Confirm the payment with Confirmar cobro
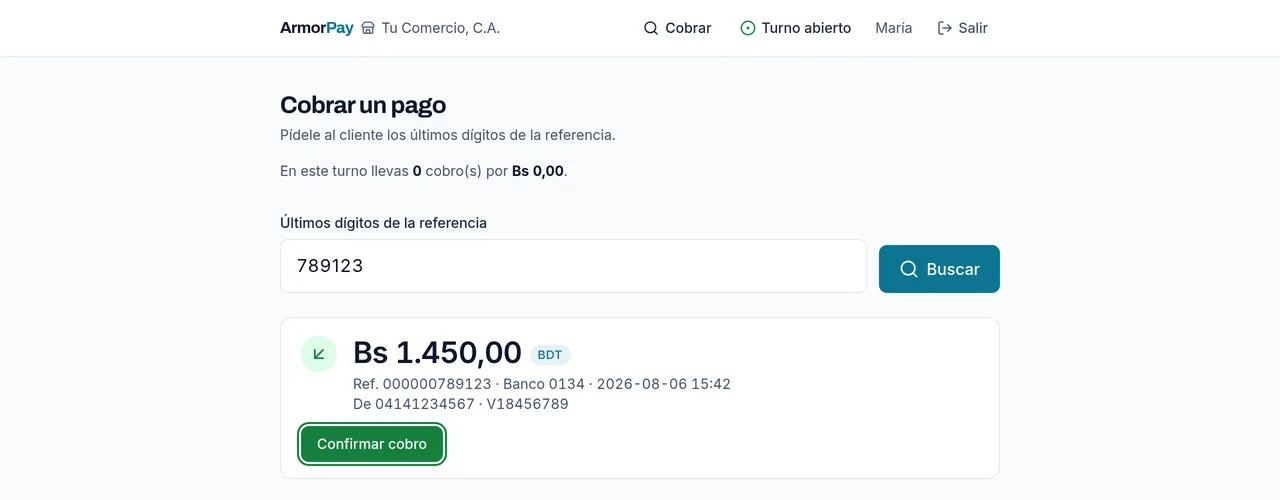1280x500 pixels. [372, 444]
